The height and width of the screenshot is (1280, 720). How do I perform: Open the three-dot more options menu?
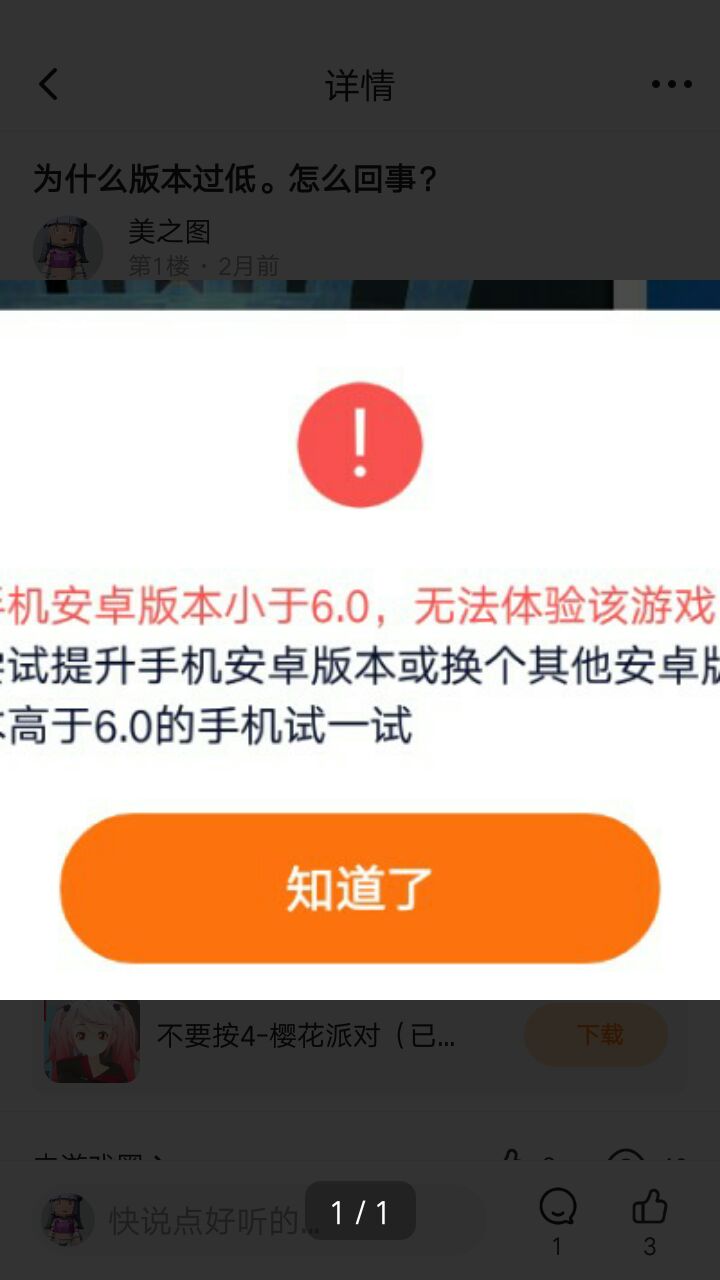click(x=671, y=84)
